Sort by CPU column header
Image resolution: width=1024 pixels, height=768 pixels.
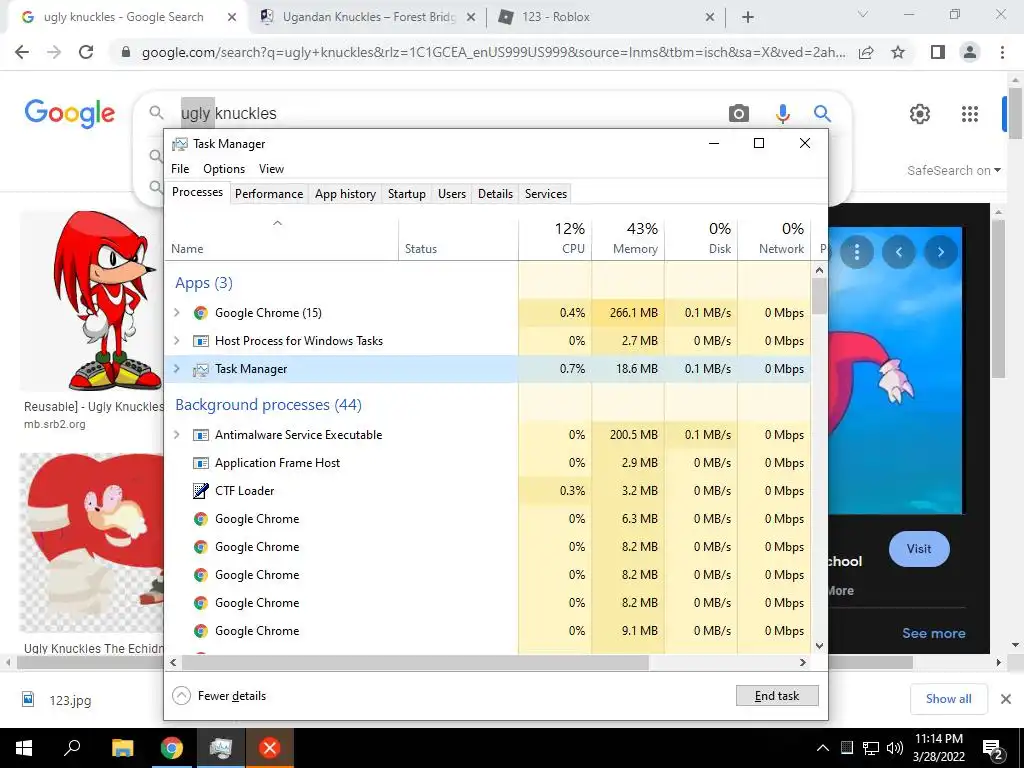pyautogui.click(x=555, y=238)
